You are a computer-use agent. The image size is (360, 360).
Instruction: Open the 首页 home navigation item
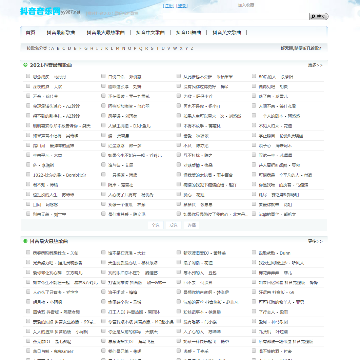click(30, 33)
